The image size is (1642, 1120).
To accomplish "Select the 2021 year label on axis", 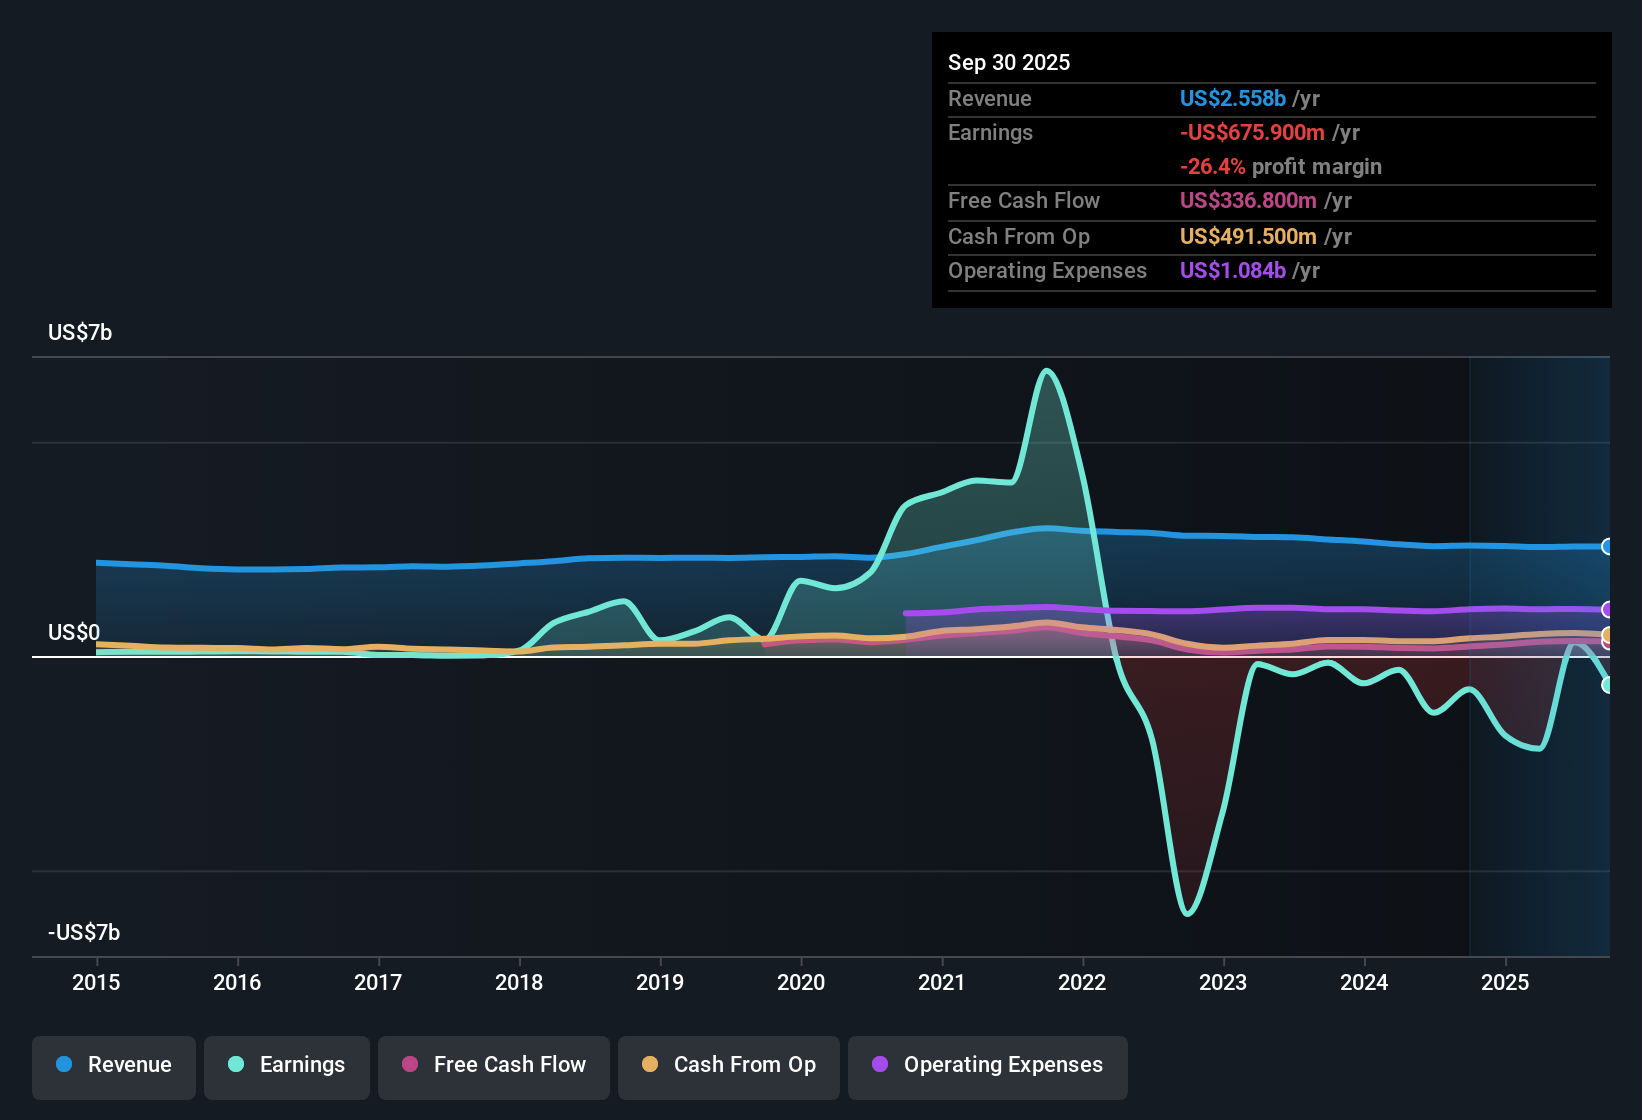I will (x=942, y=983).
